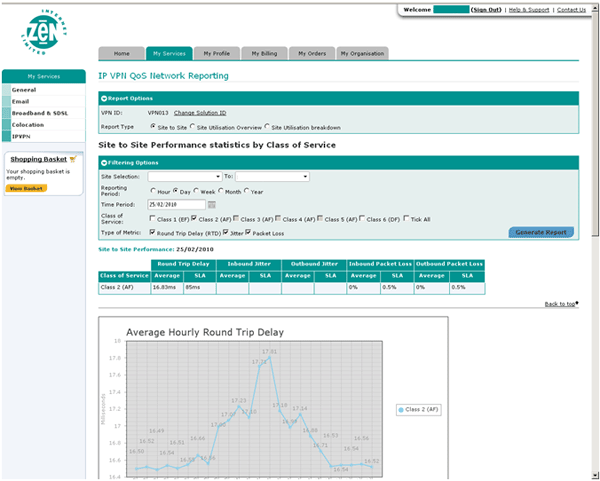
Task: Open the Home tab
Action: coord(122,54)
